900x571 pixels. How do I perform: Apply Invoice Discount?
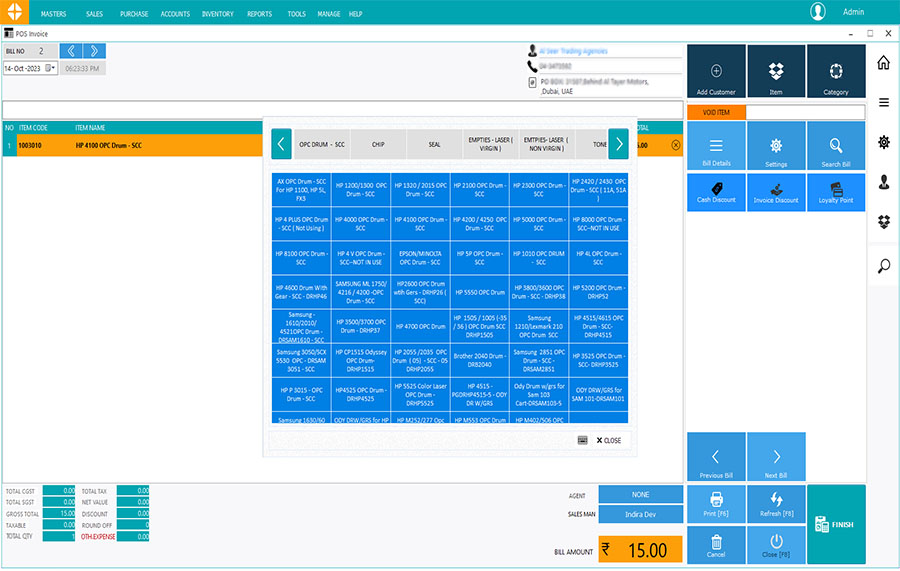pos(776,193)
